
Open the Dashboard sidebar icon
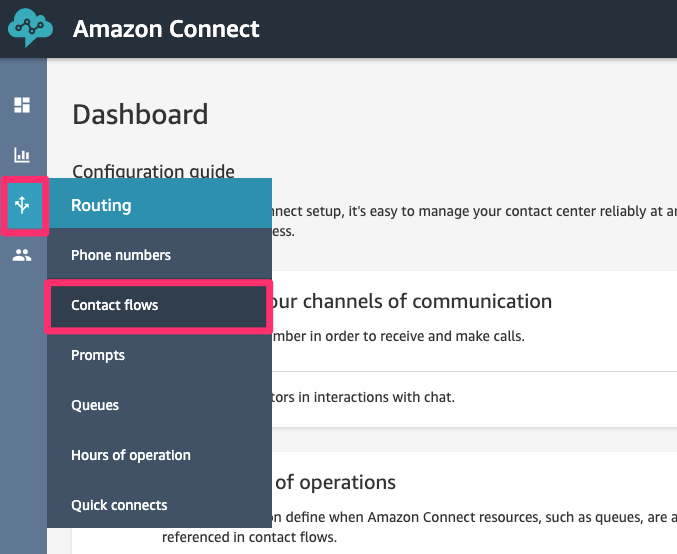point(22,105)
